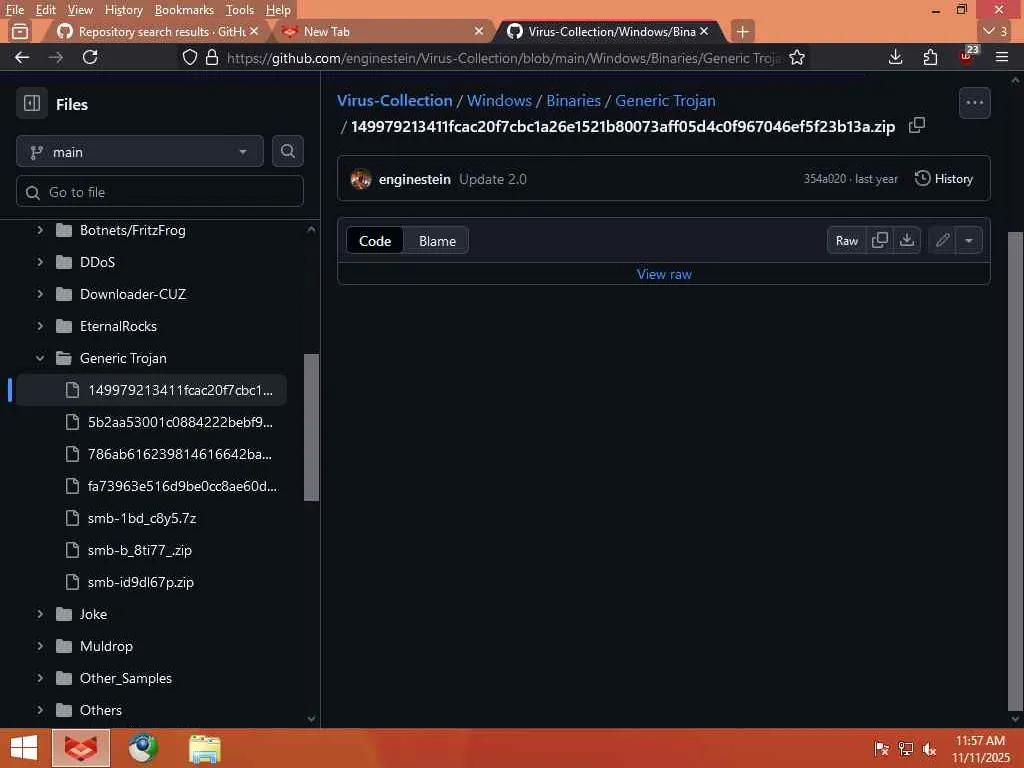1024x768 pixels.
Task: Open Windows Start menu
Action: pos(24,748)
